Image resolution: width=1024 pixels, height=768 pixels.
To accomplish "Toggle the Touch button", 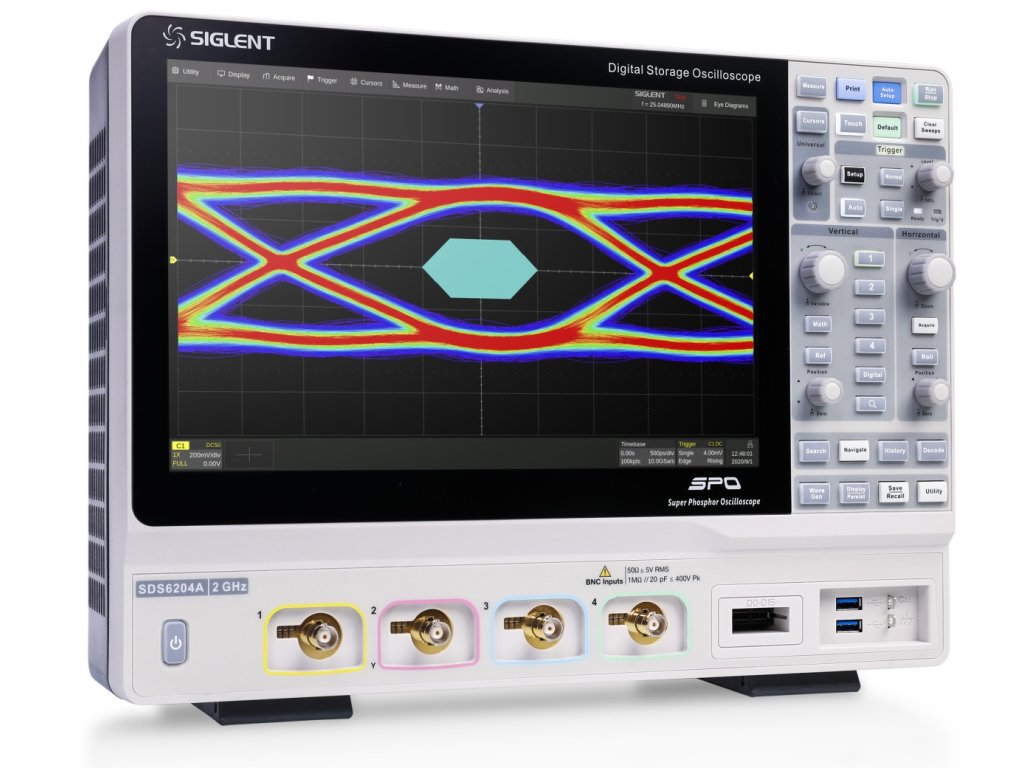I will (x=853, y=123).
